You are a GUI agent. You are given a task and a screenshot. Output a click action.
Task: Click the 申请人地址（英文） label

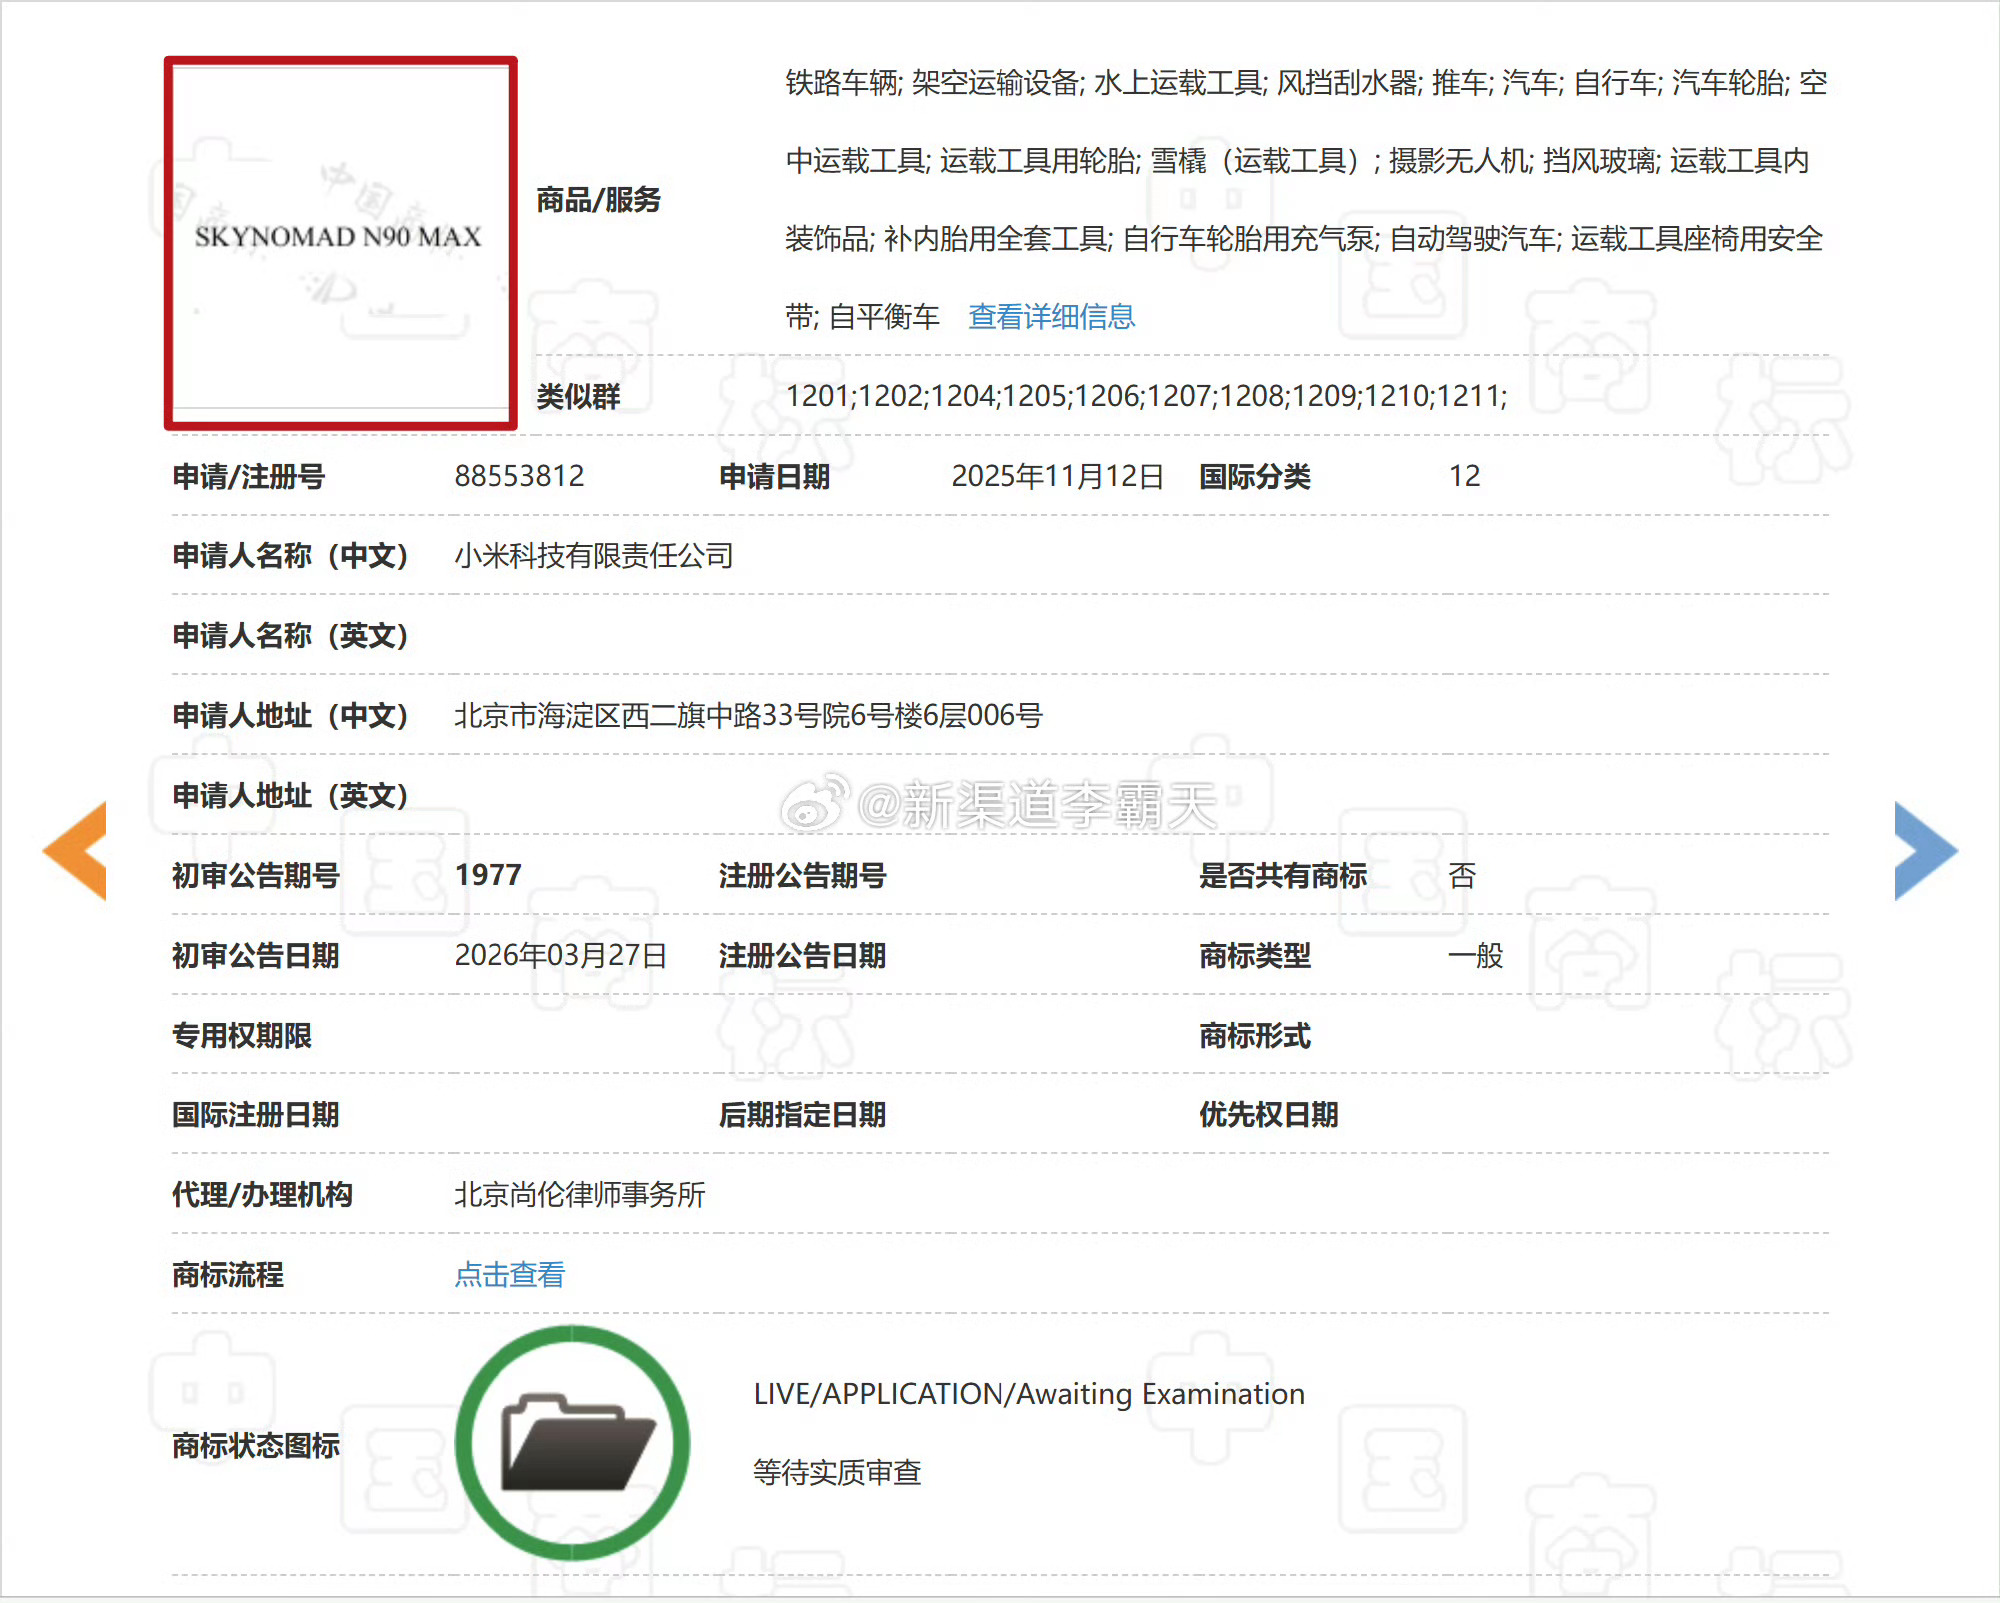tap(290, 796)
